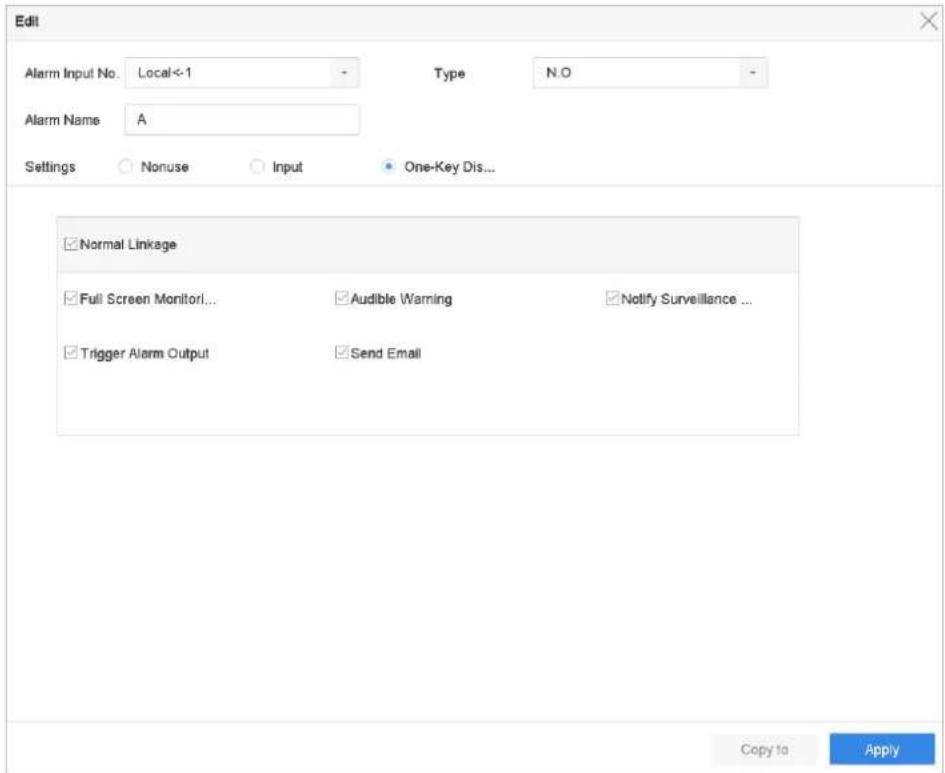Toggle Notify Surveillance checkbox
This screenshot has height=773, width=945.
pos(613,299)
